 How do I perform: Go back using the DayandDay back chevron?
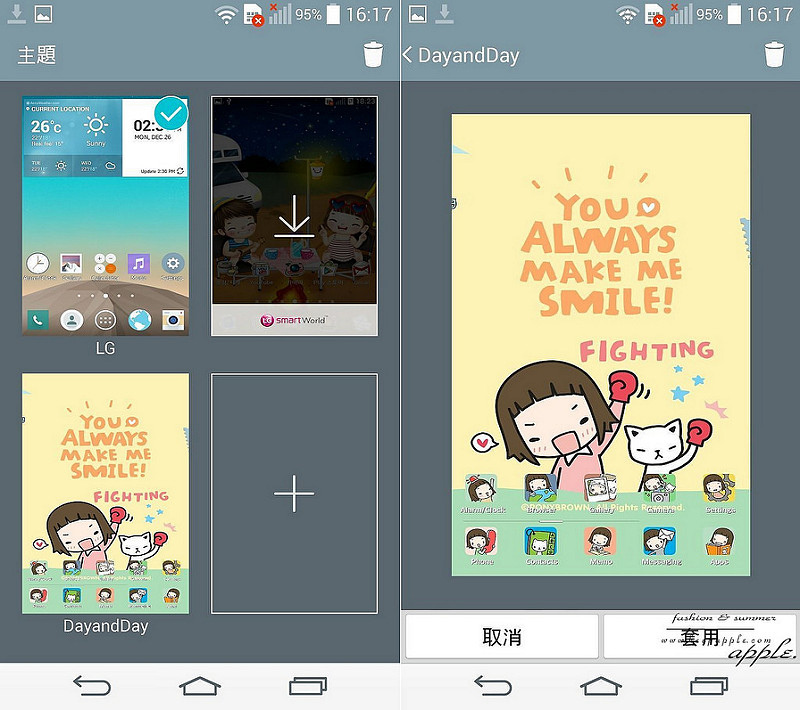(x=407, y=55)
